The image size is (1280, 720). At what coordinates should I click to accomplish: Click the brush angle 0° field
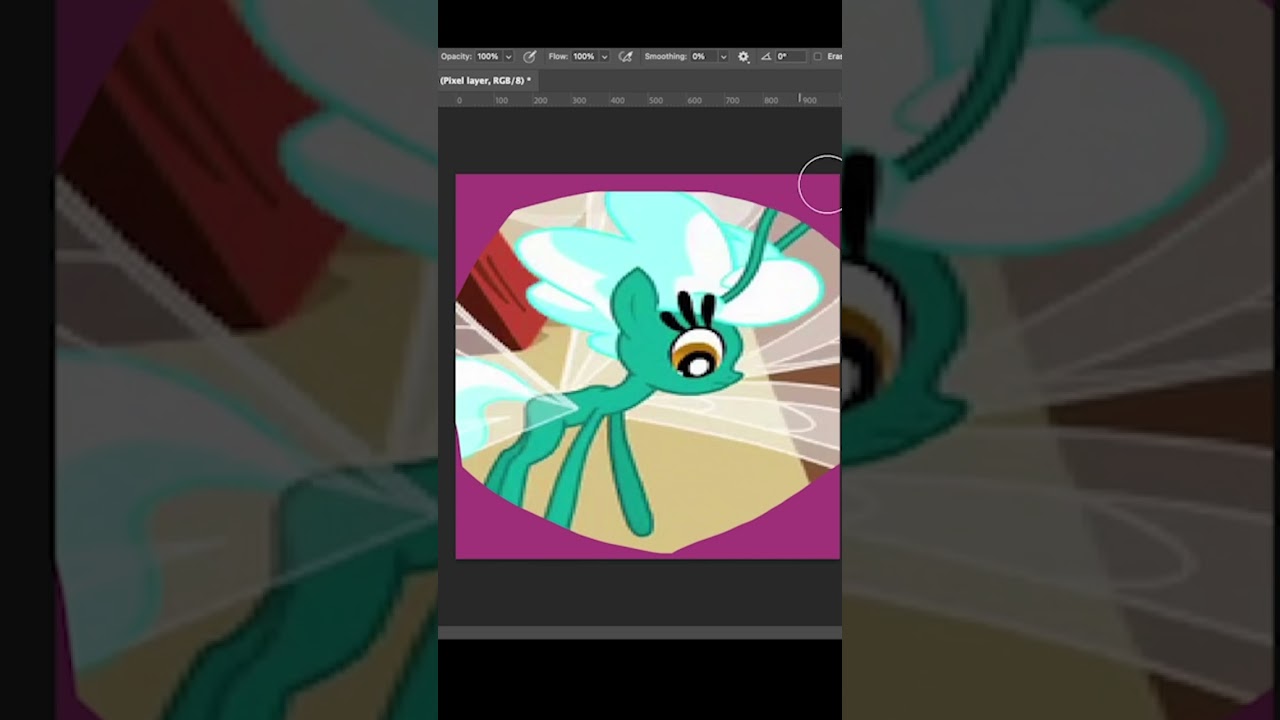pyautogui.click(x=790, y=57)
